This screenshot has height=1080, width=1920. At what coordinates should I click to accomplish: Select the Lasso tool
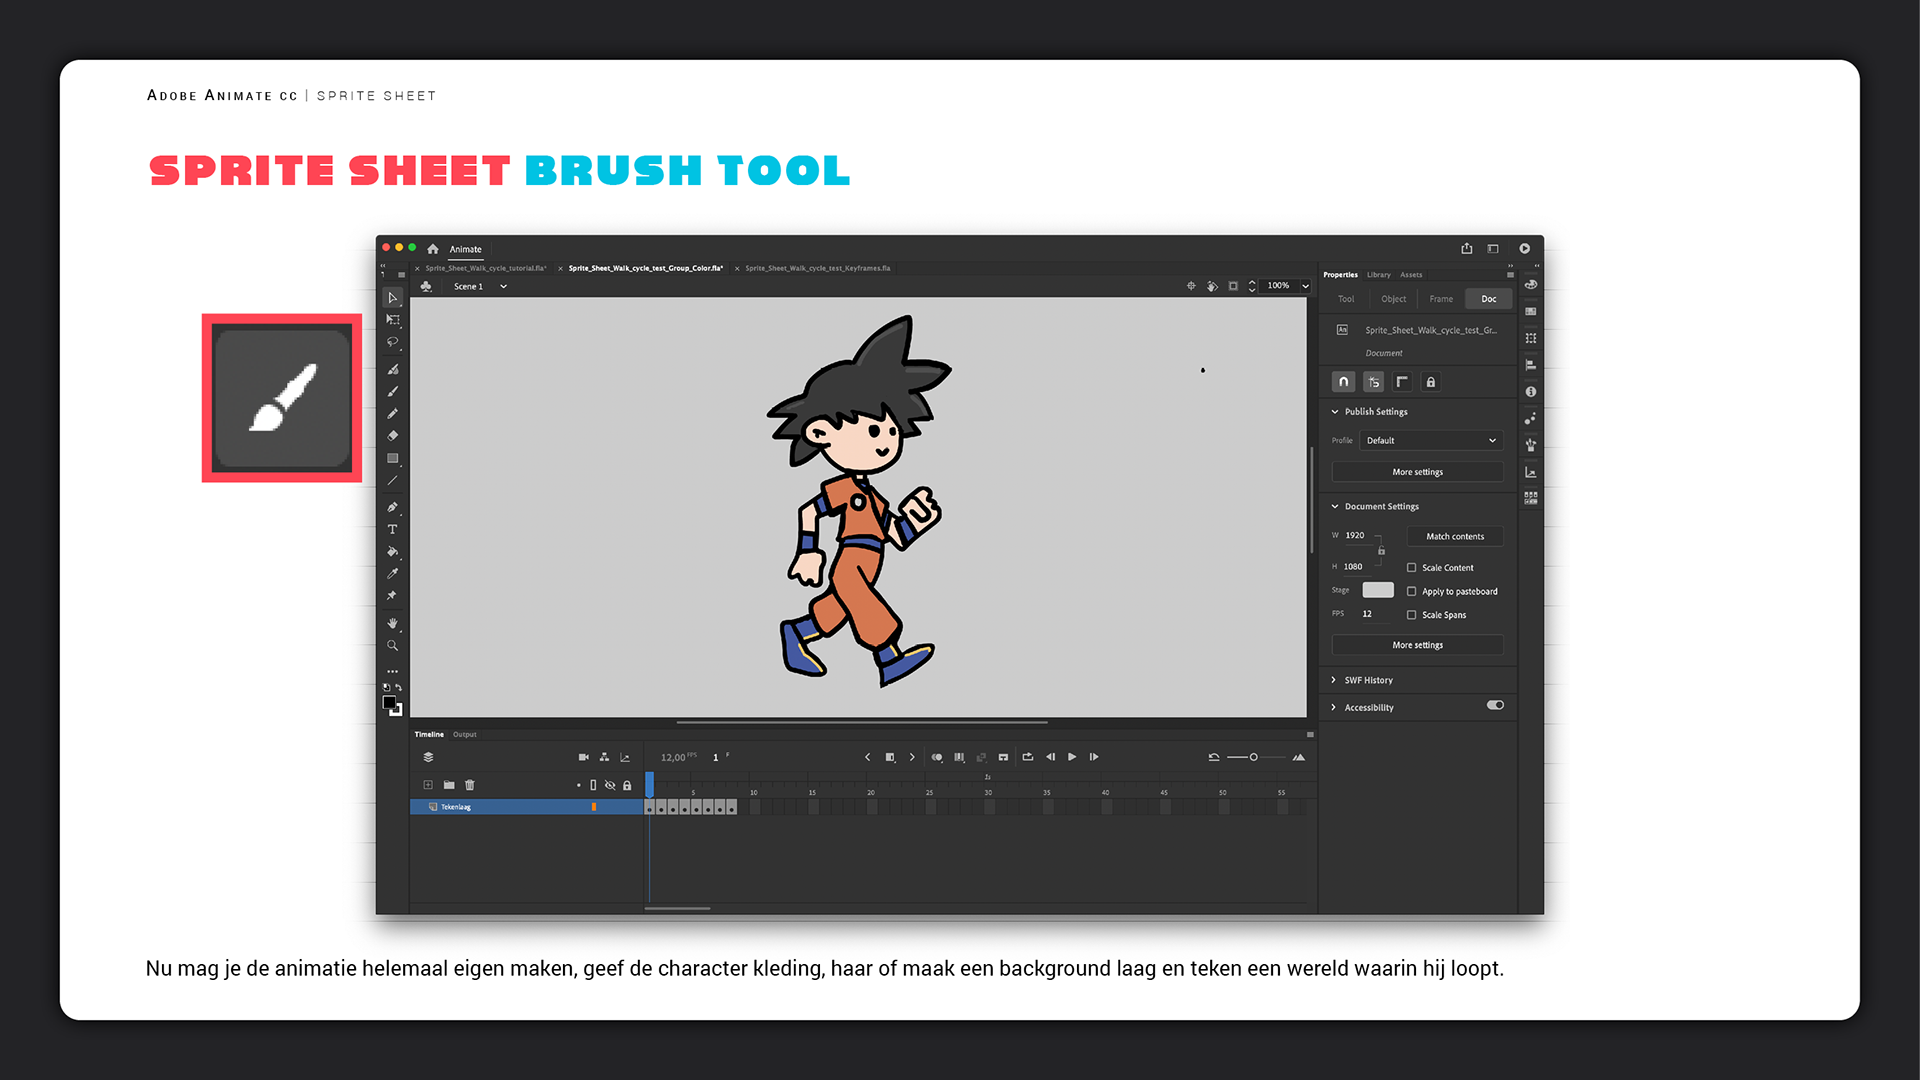click(393, 342)
